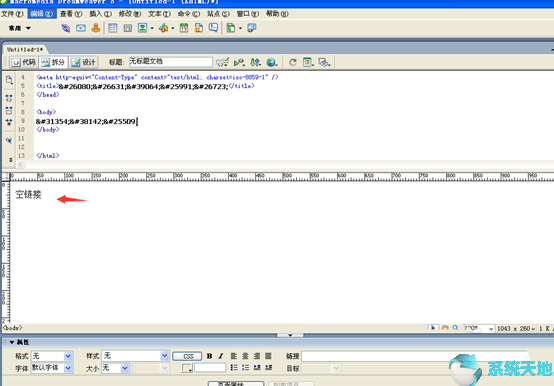Insert a Div Tag icon
554x386 pixels.
coord(128,28)
